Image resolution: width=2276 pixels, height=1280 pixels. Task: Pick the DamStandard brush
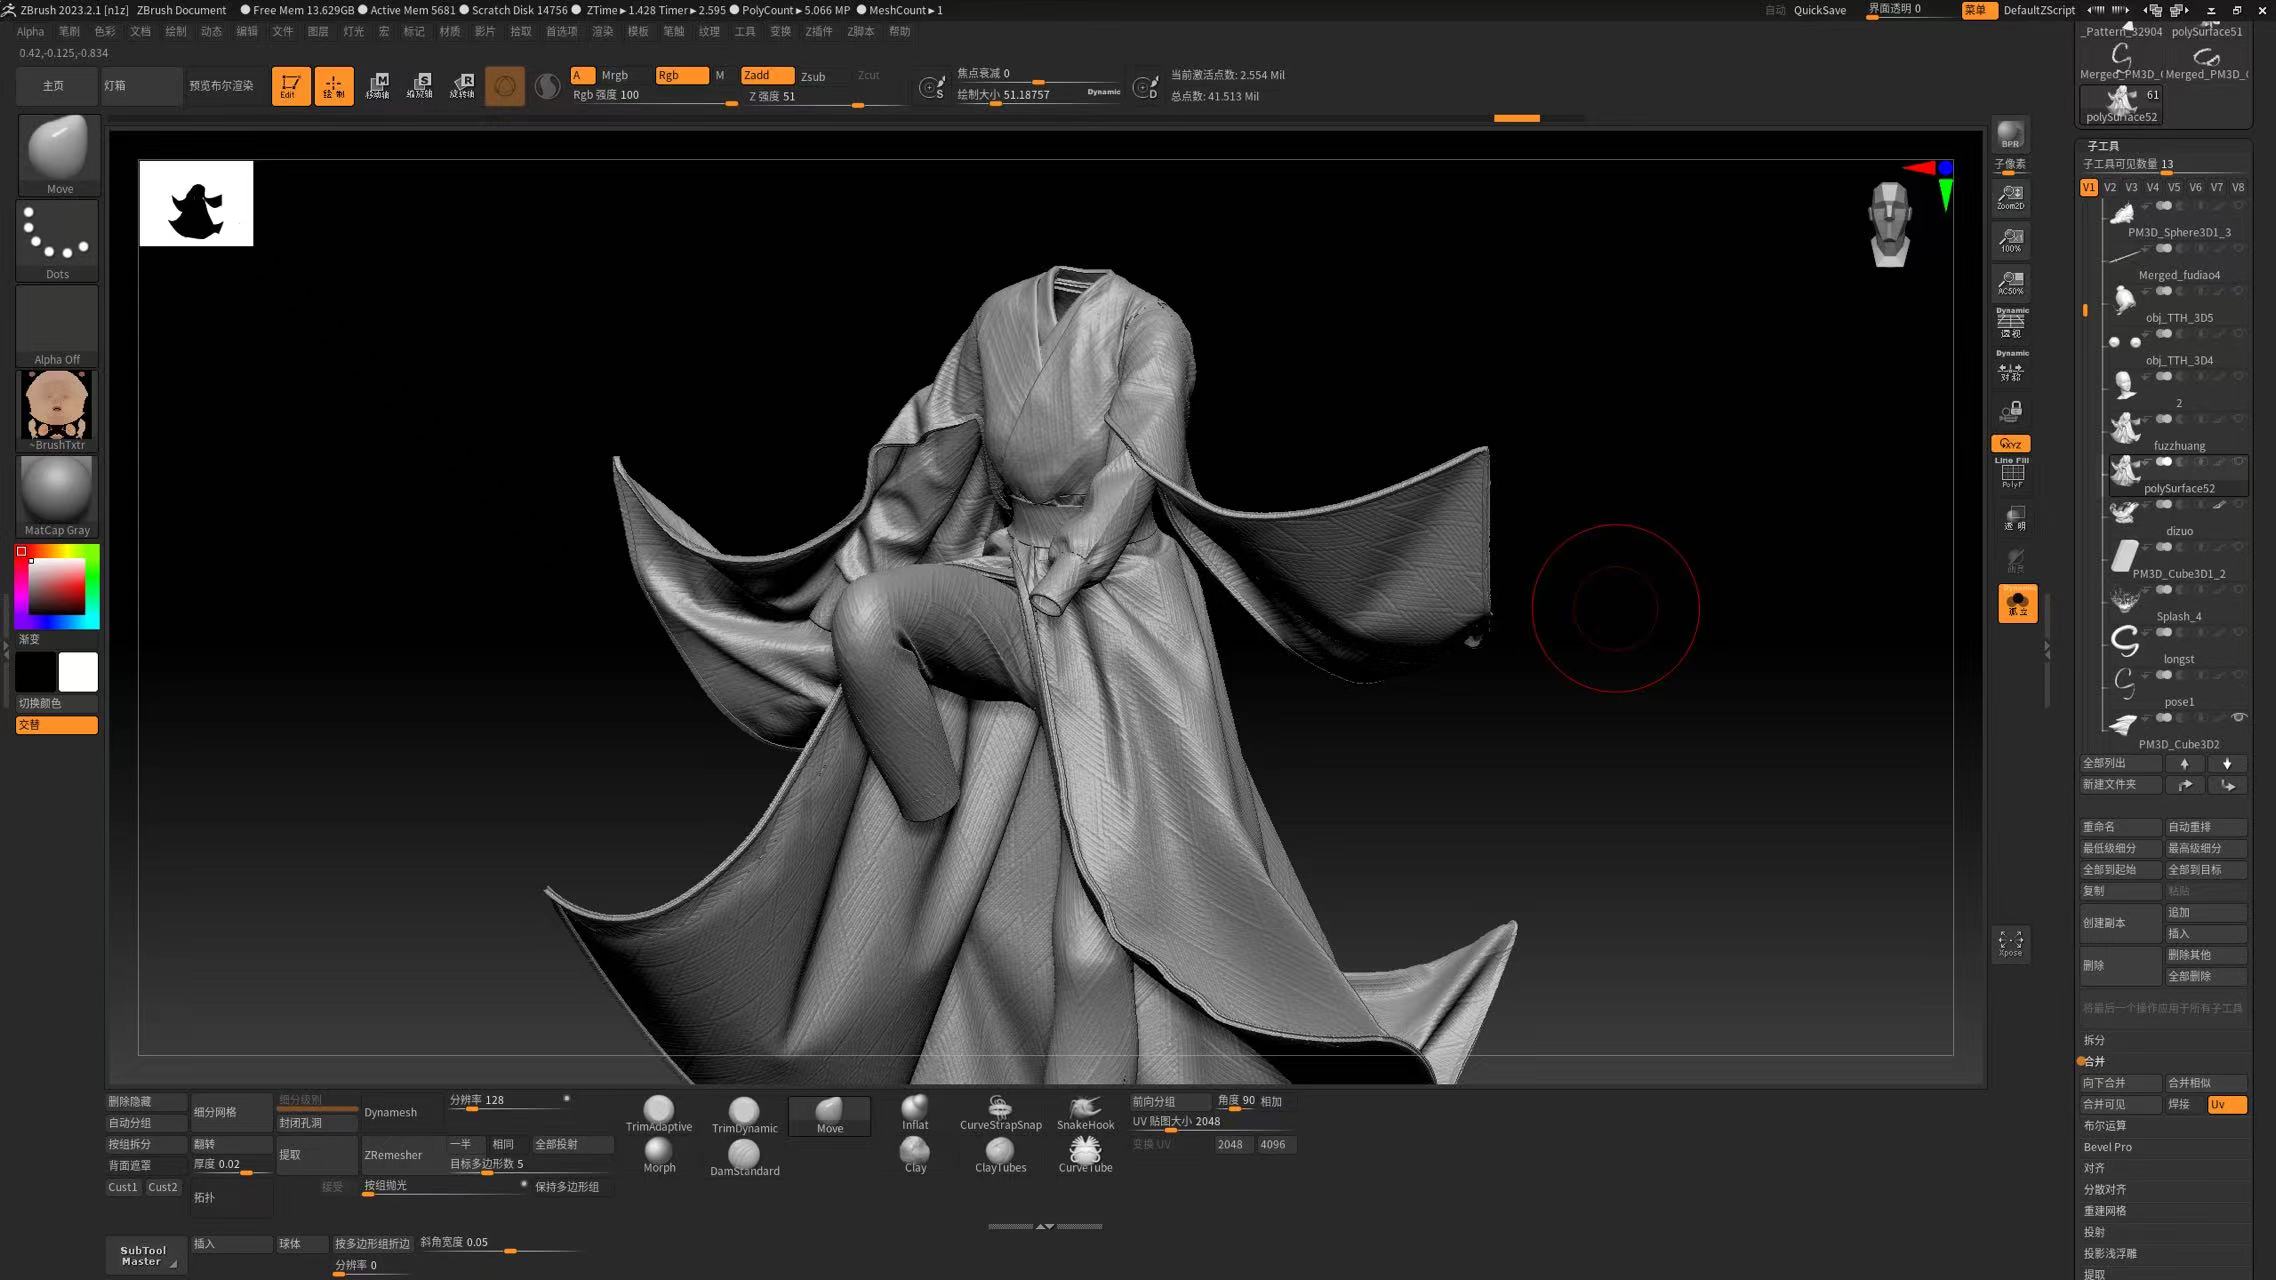[x=744, y=1157]
